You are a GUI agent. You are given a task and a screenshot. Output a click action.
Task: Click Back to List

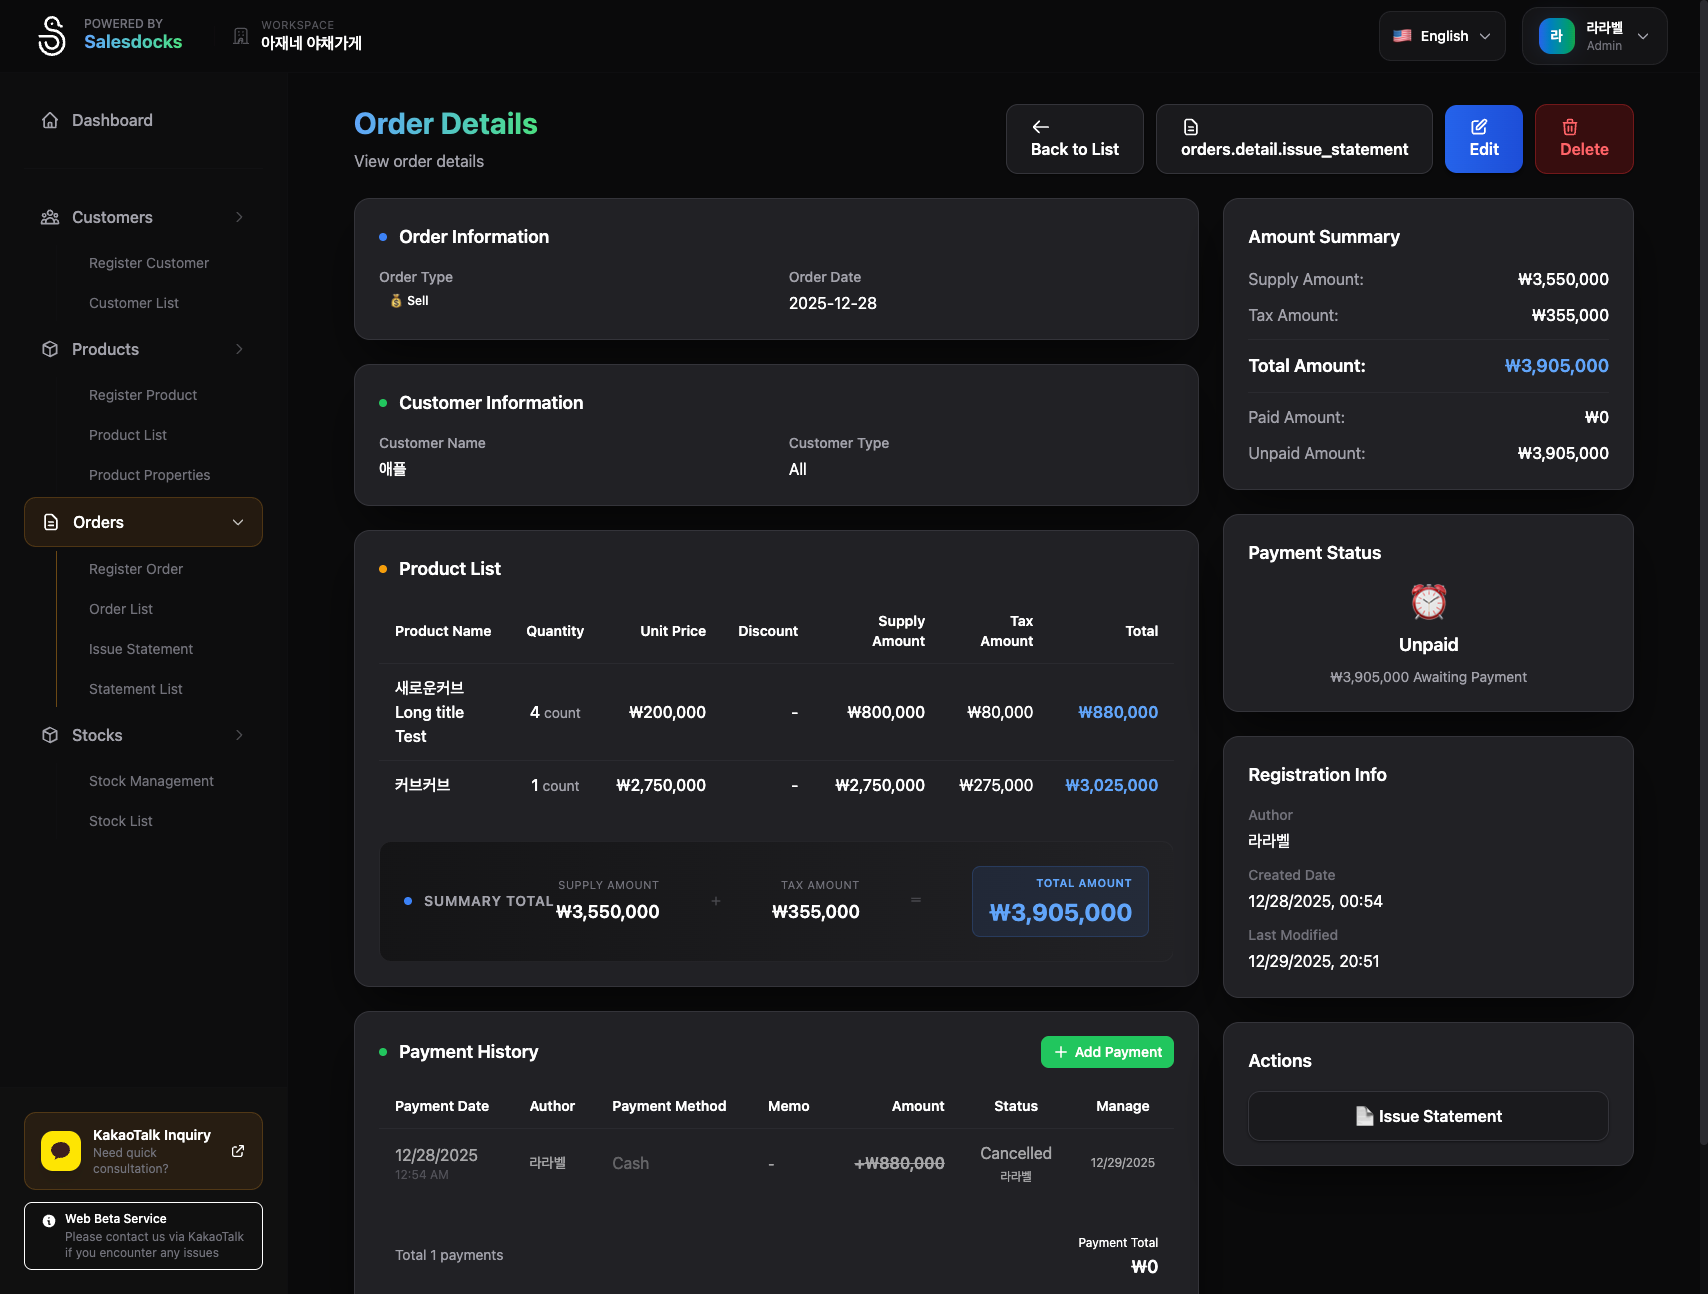(1074, 139)
